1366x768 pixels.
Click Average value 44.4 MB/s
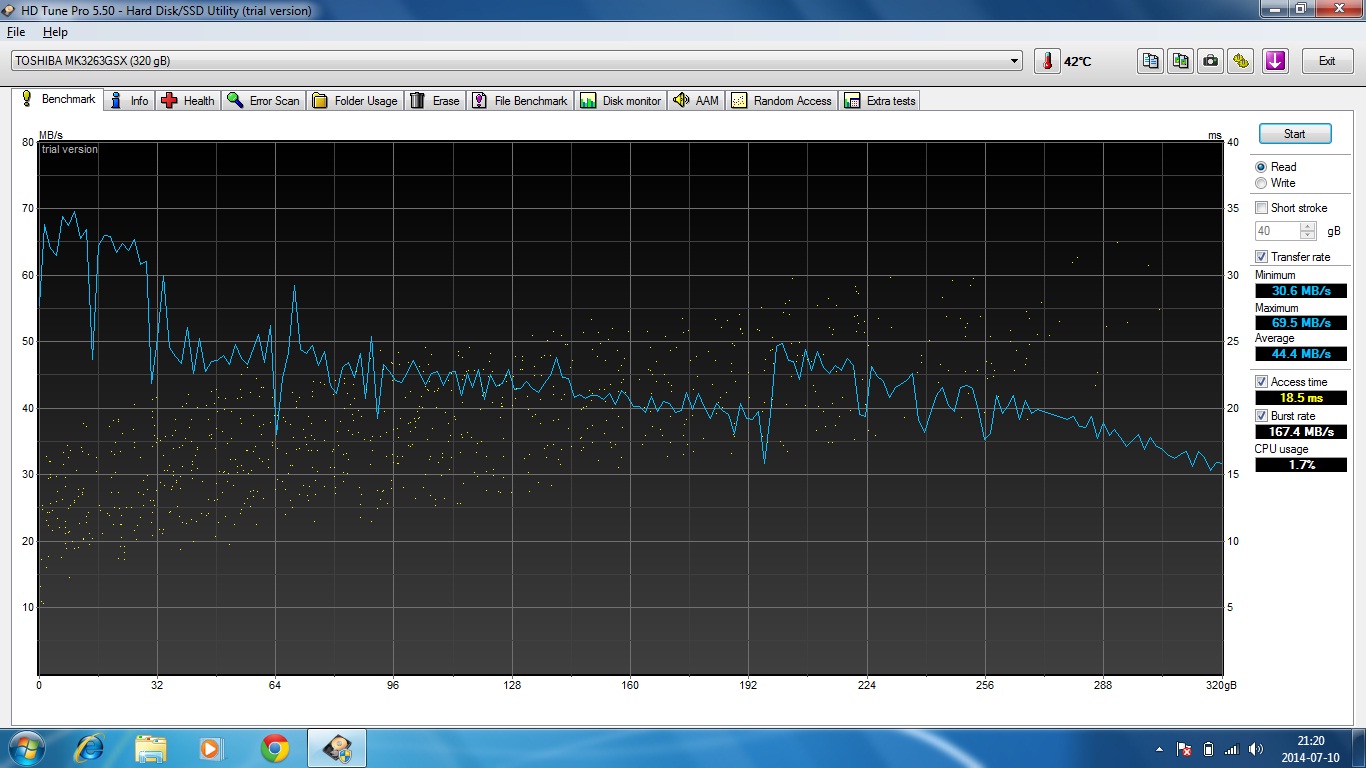pyautogui.click(x=1301, y=354)
